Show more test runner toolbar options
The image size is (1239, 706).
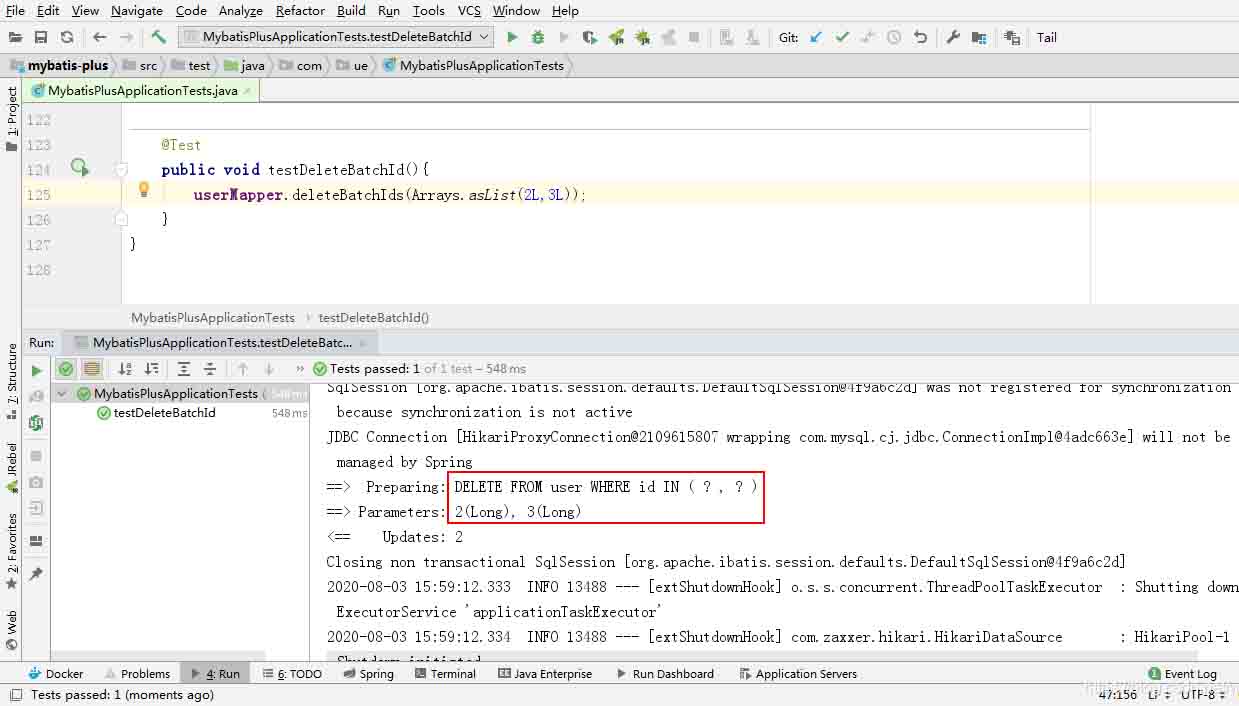click(x=300, y=369)
